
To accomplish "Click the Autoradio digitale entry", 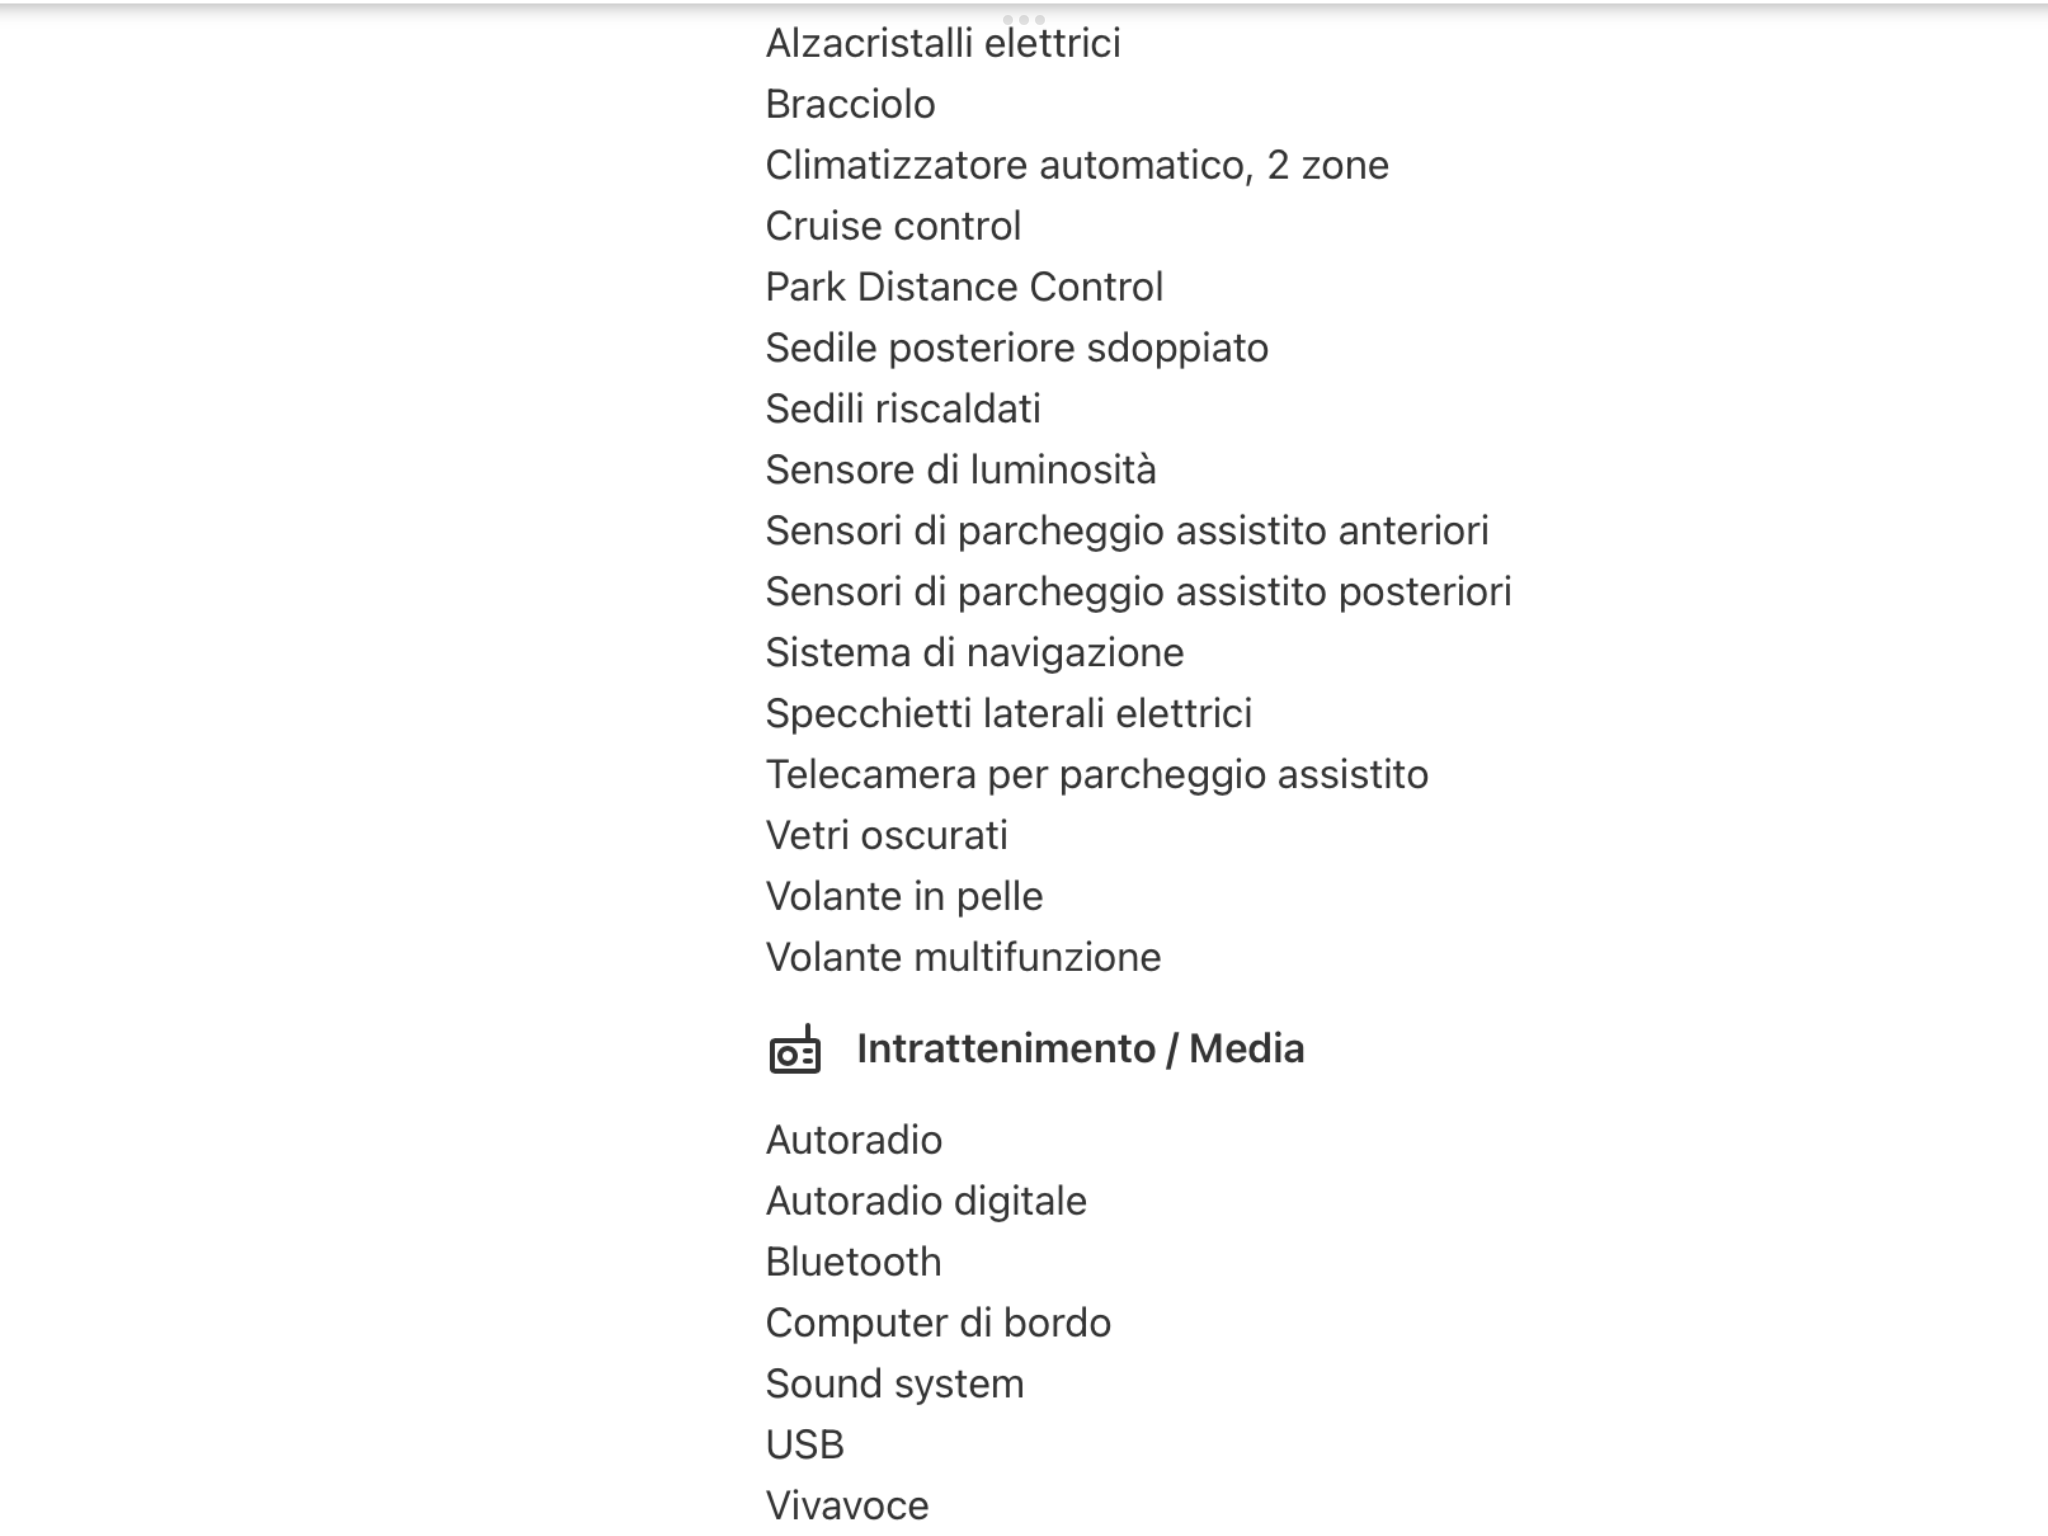I will point(926,1201).
